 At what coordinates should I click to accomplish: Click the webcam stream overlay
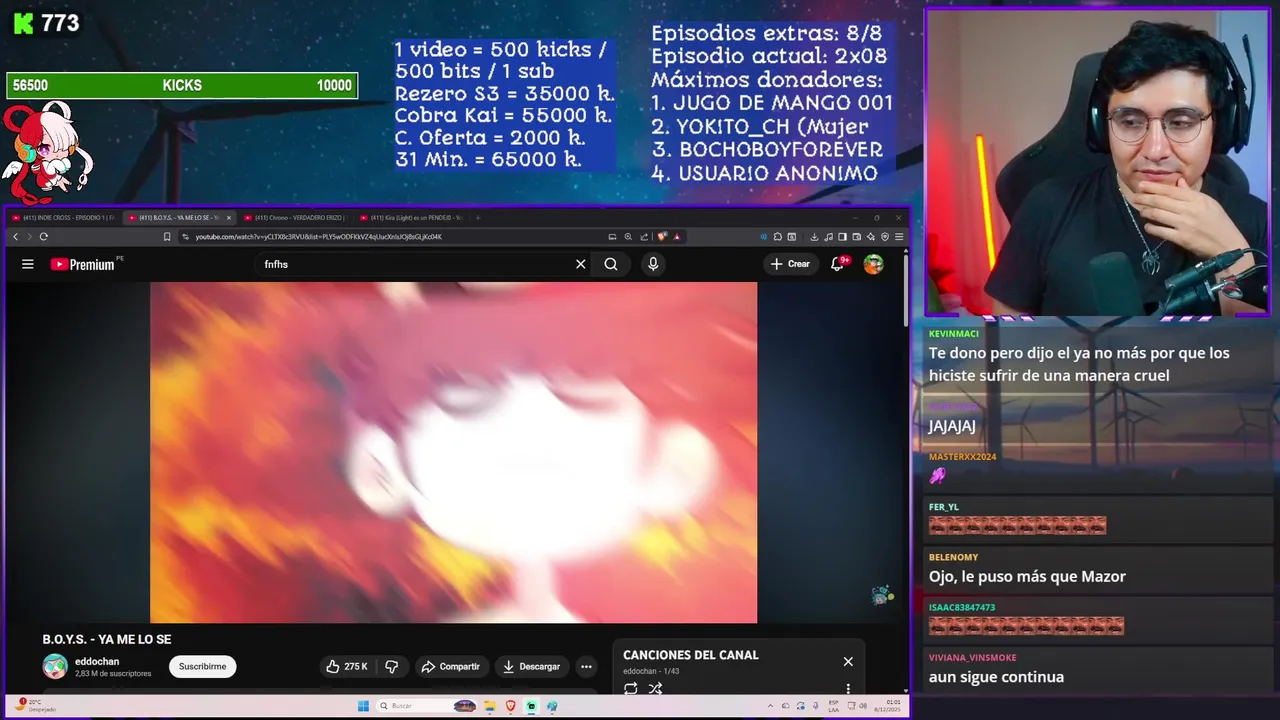(1097, 164)
